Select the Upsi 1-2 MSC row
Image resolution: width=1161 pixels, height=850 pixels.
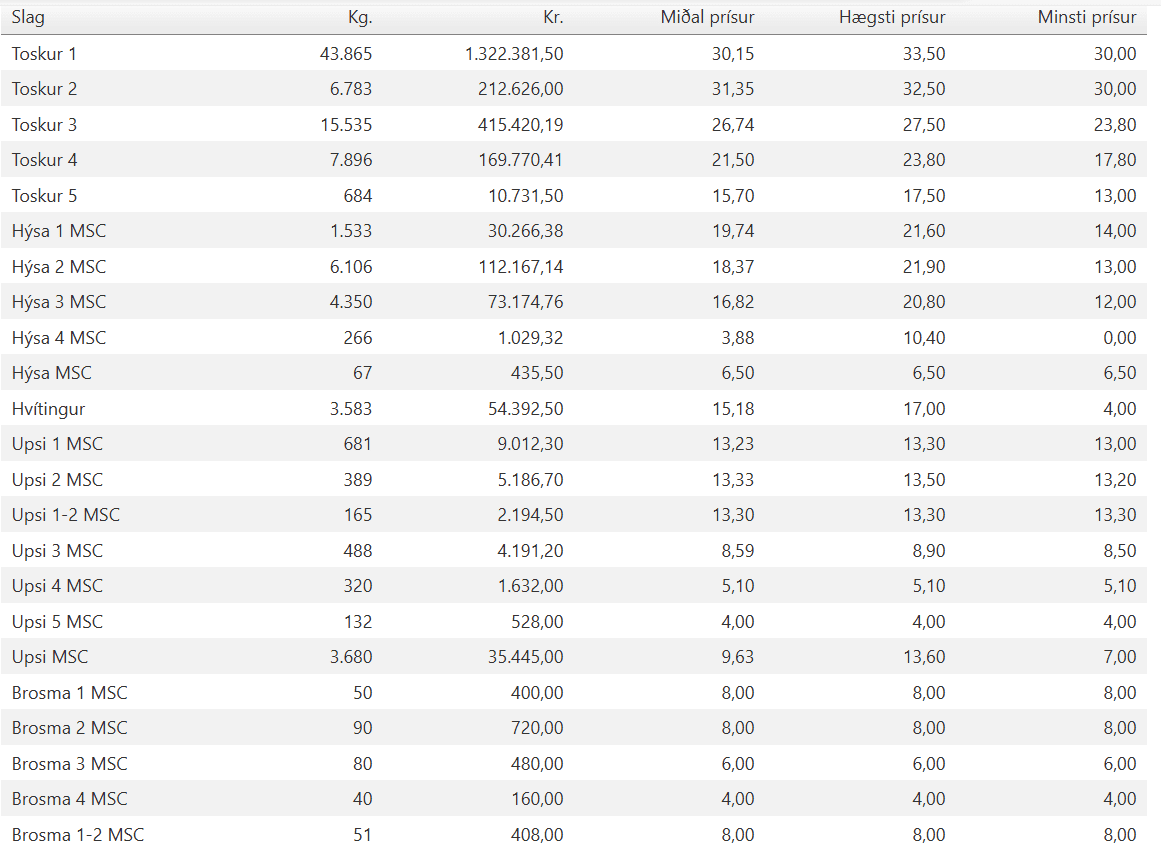pyautogui.click(x=574, y=515)
